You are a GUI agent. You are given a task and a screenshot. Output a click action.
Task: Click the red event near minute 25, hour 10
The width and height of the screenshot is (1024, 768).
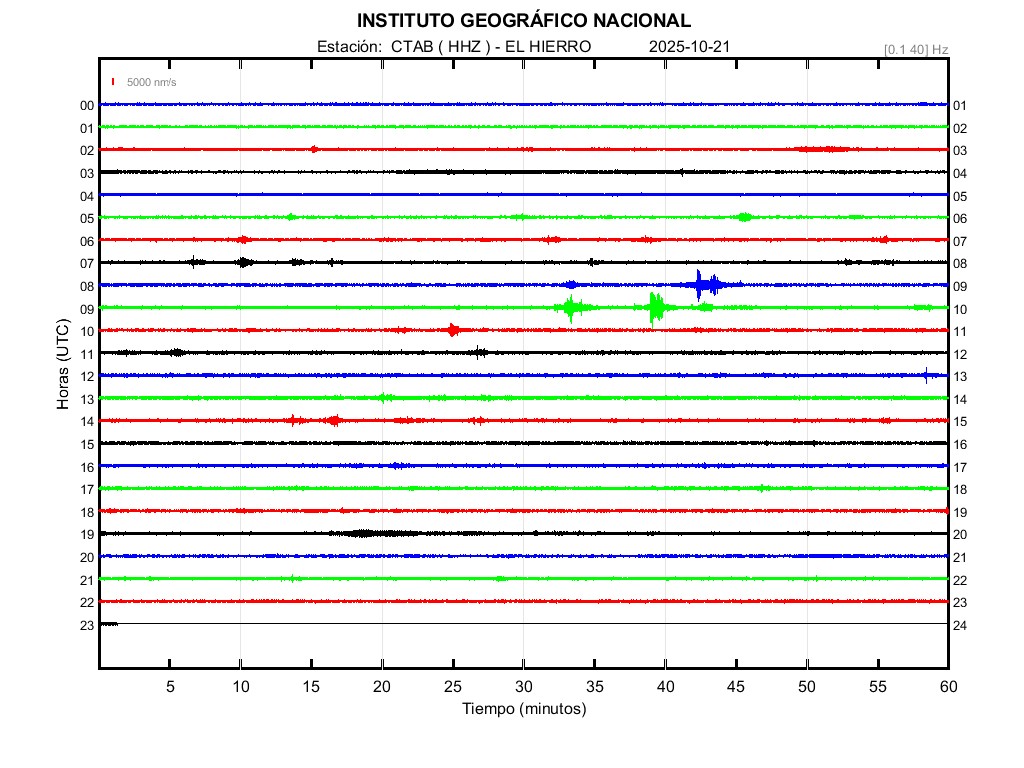(454, 330)
